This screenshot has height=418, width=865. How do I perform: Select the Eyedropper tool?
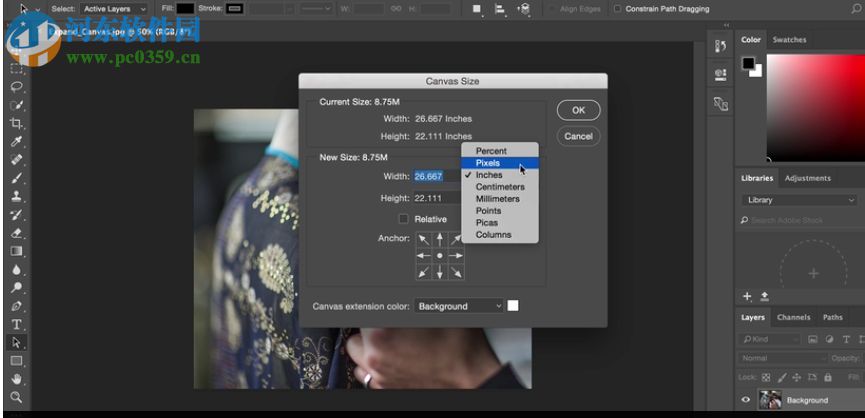[17, 142]
